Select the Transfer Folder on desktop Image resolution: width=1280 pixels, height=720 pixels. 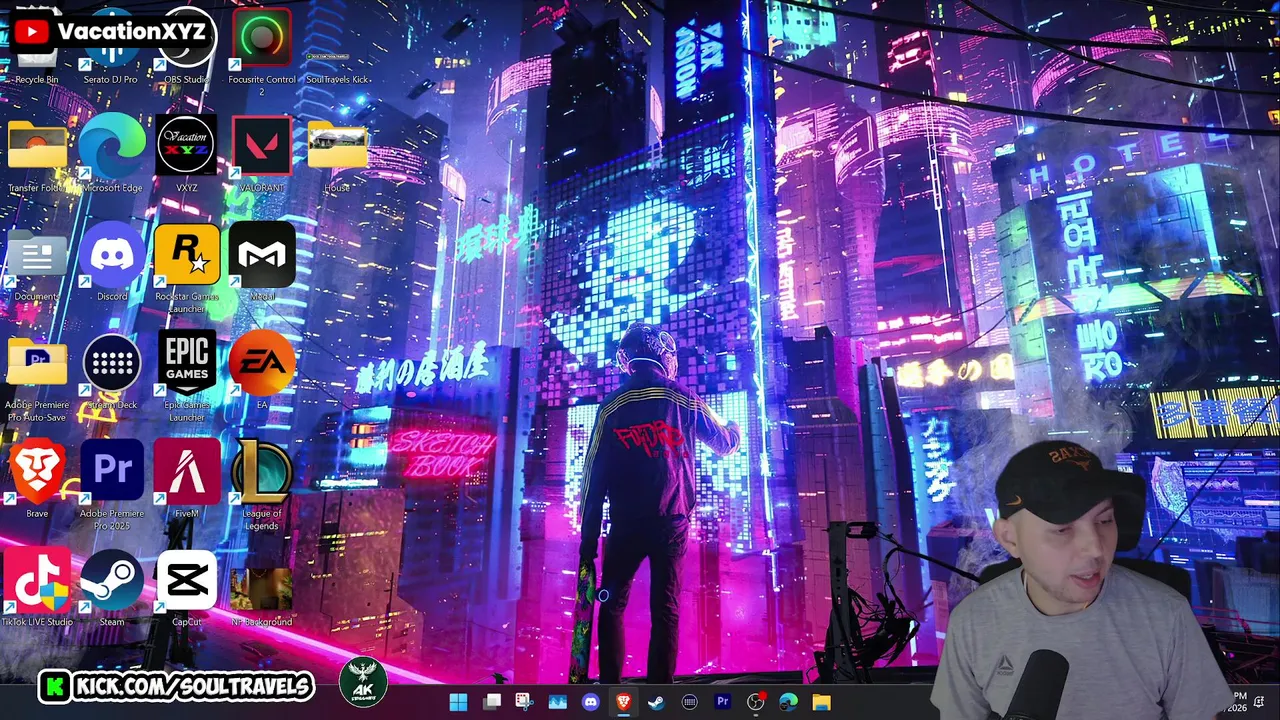(37, 154)
